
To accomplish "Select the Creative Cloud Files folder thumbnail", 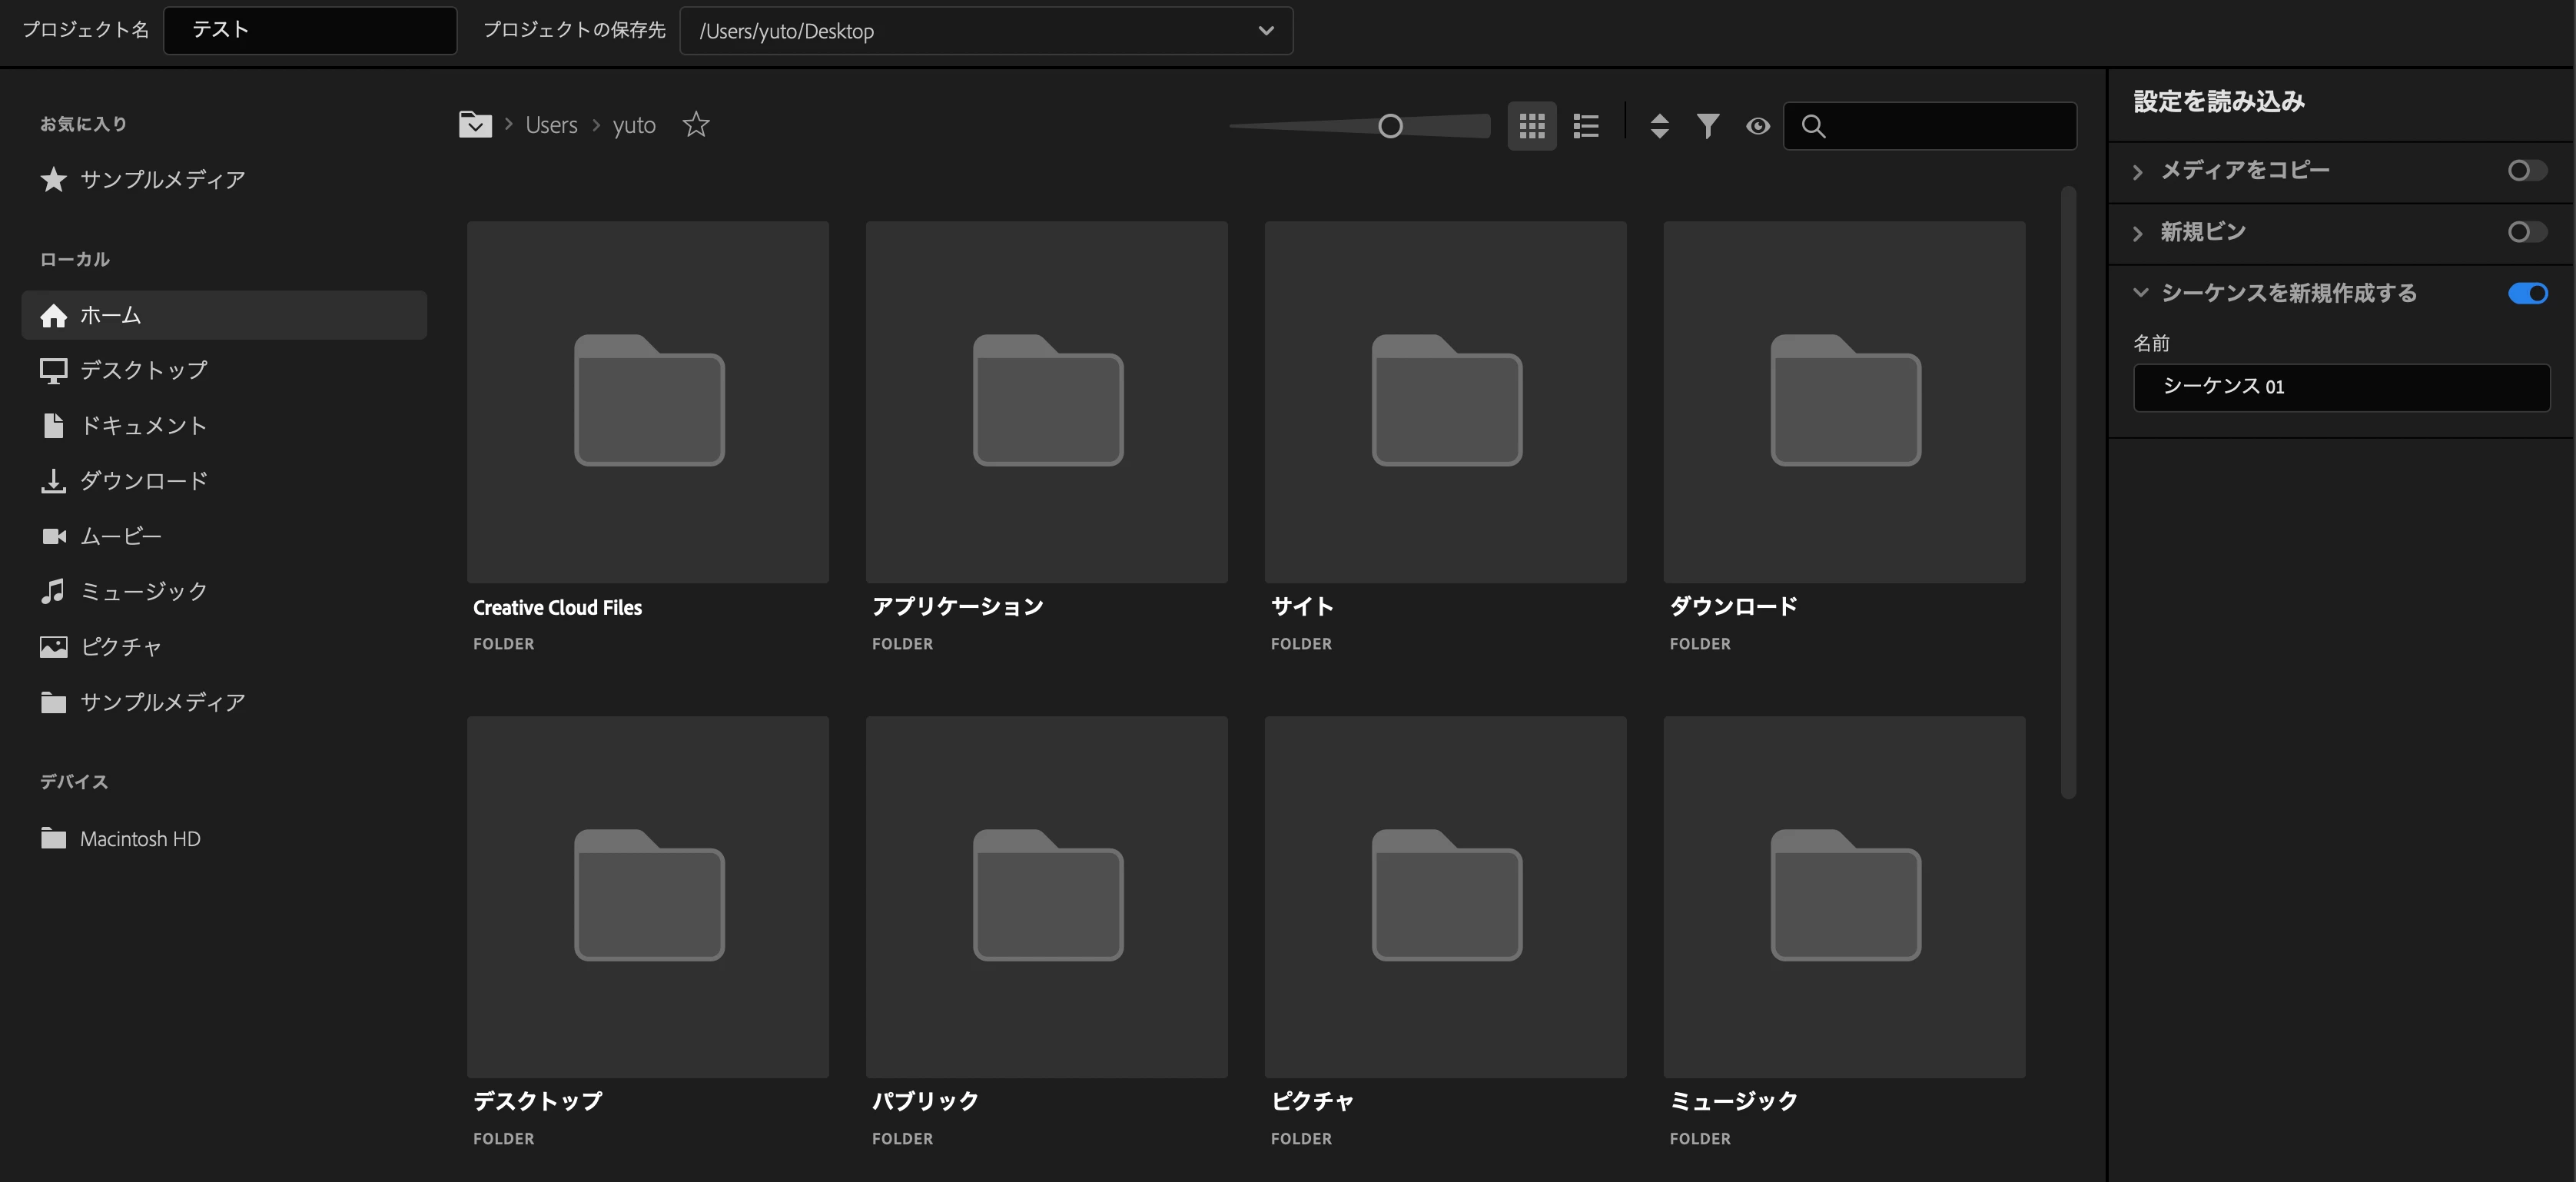I will (x=648, y=402).
